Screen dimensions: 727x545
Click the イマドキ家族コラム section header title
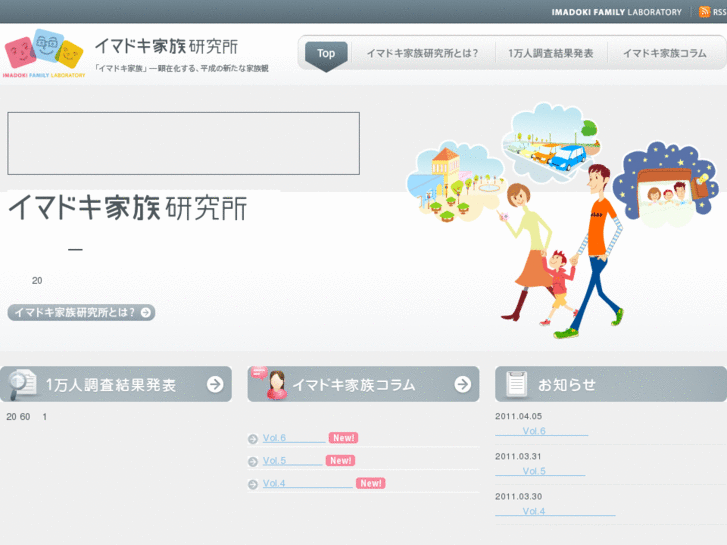tap(354, 385)
